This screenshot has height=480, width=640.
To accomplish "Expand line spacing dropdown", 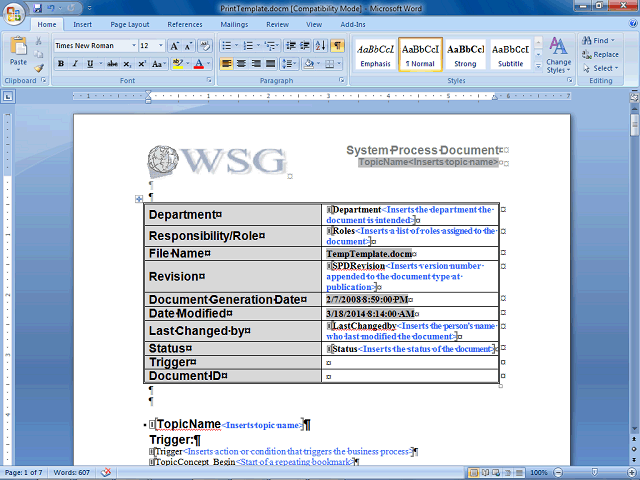I will pos(296,64).
